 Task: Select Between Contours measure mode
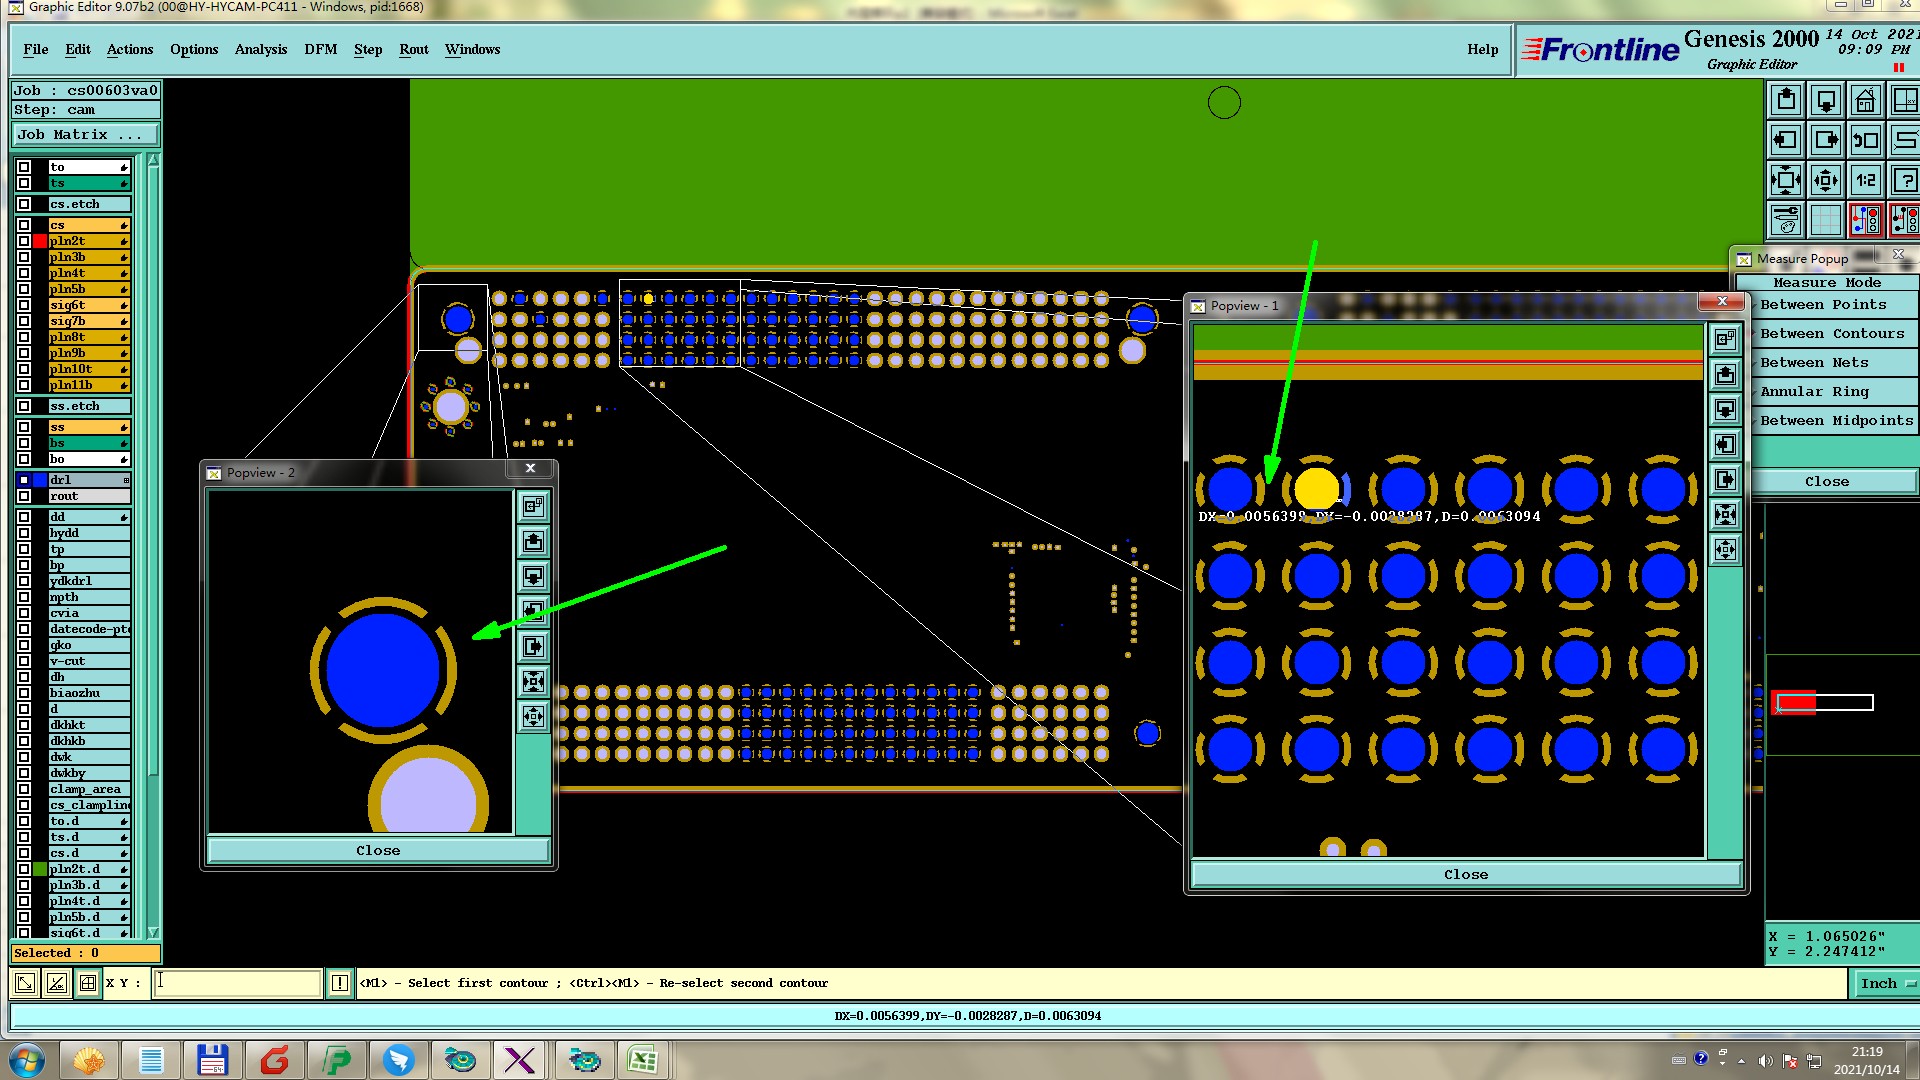pyautogui.click(x=1832, y=334)
